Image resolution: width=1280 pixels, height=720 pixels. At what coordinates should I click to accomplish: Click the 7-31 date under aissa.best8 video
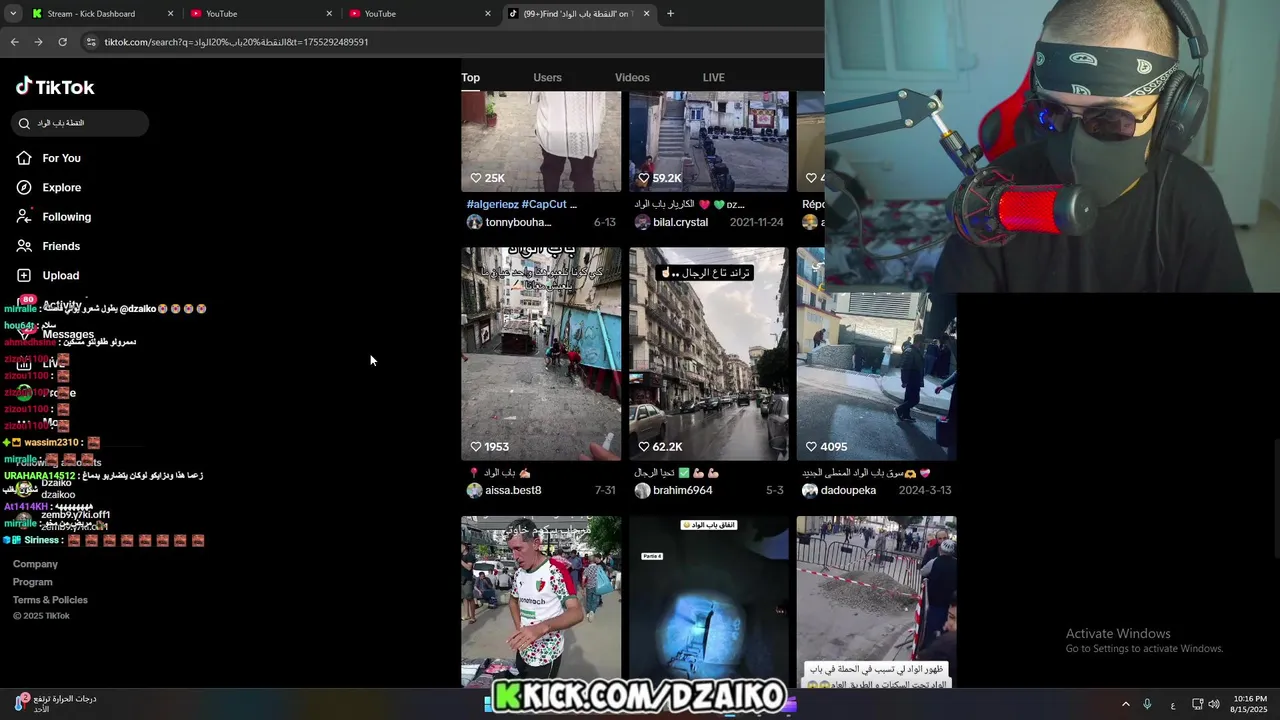click(x=605, y=490)
